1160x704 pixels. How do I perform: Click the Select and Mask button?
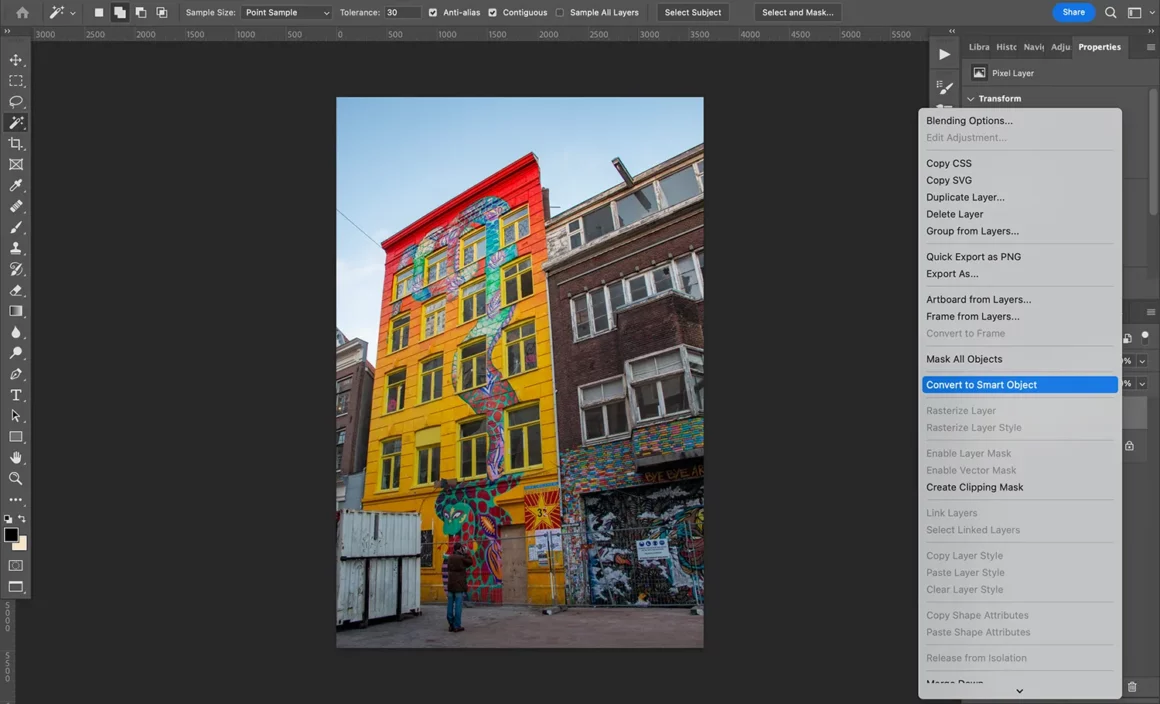tap(798, 13)
